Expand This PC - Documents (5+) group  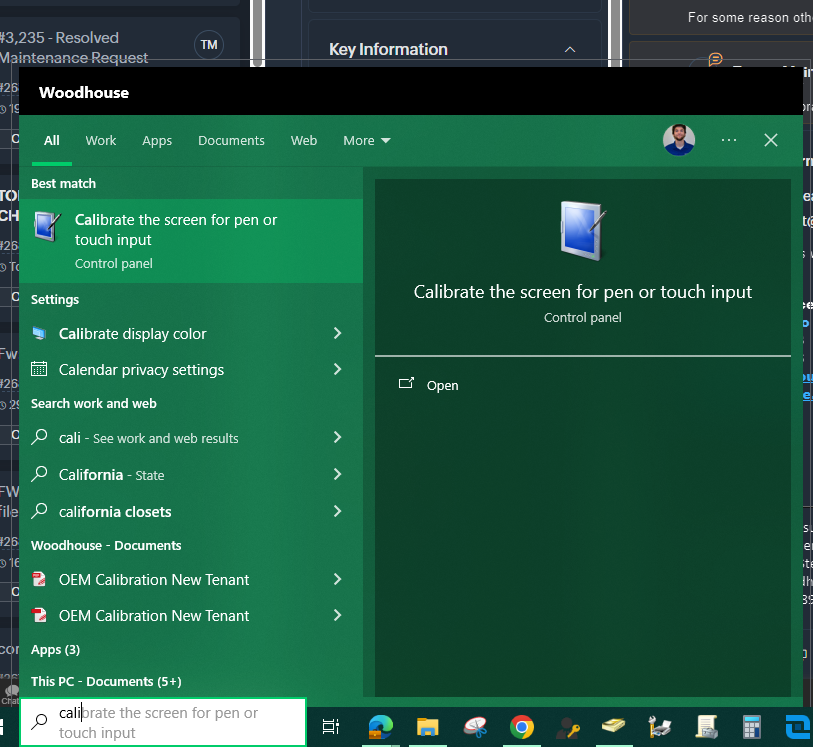[x=106, y=681]
